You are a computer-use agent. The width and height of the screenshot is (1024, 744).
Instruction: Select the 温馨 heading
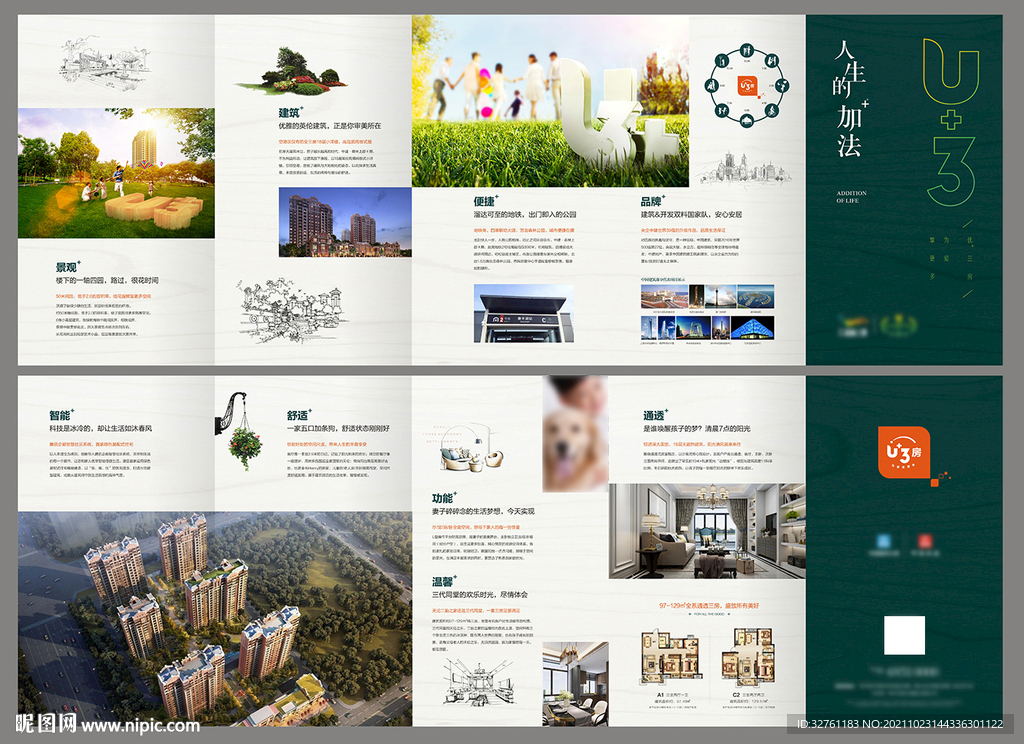443,581
